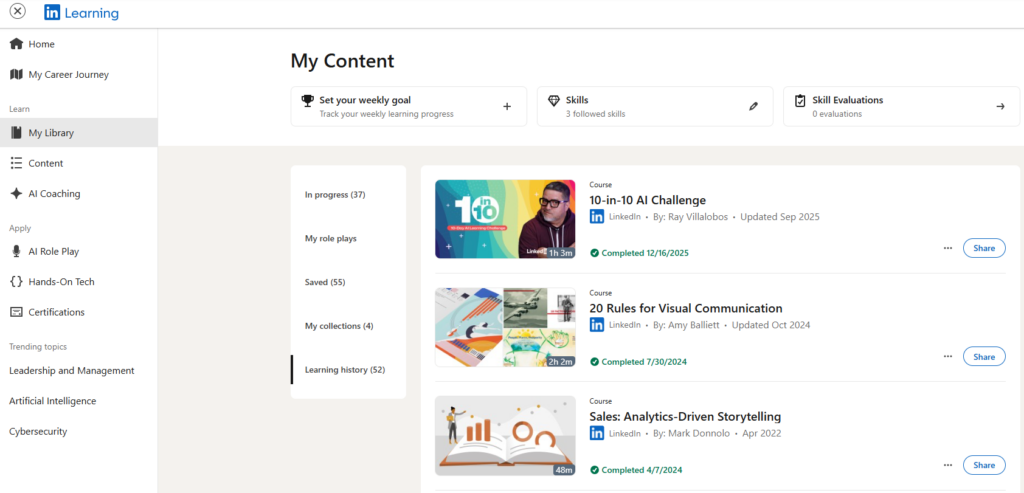Image resolution: width=1024 pixels, height=493 pixels.
Task: Click the Hands-On Tech braces icon
Action: tap(16, 281)
